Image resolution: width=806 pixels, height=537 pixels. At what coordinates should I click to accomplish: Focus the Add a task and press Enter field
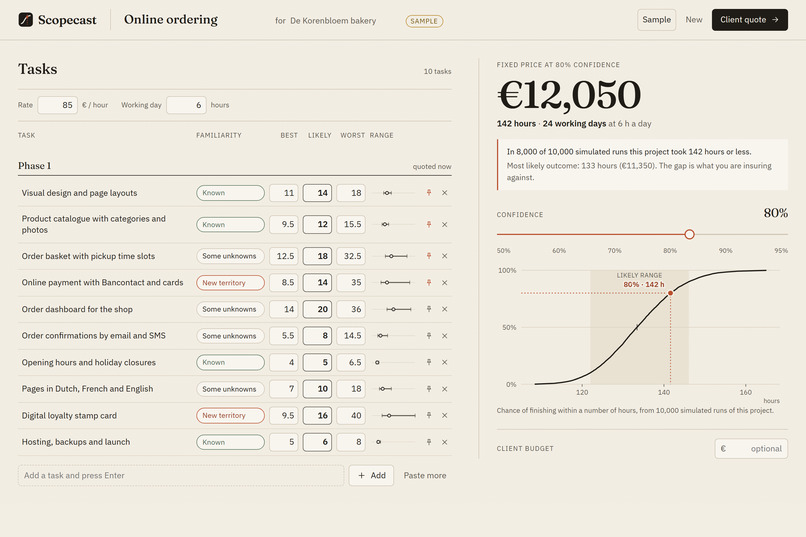[x=181, y=475]
